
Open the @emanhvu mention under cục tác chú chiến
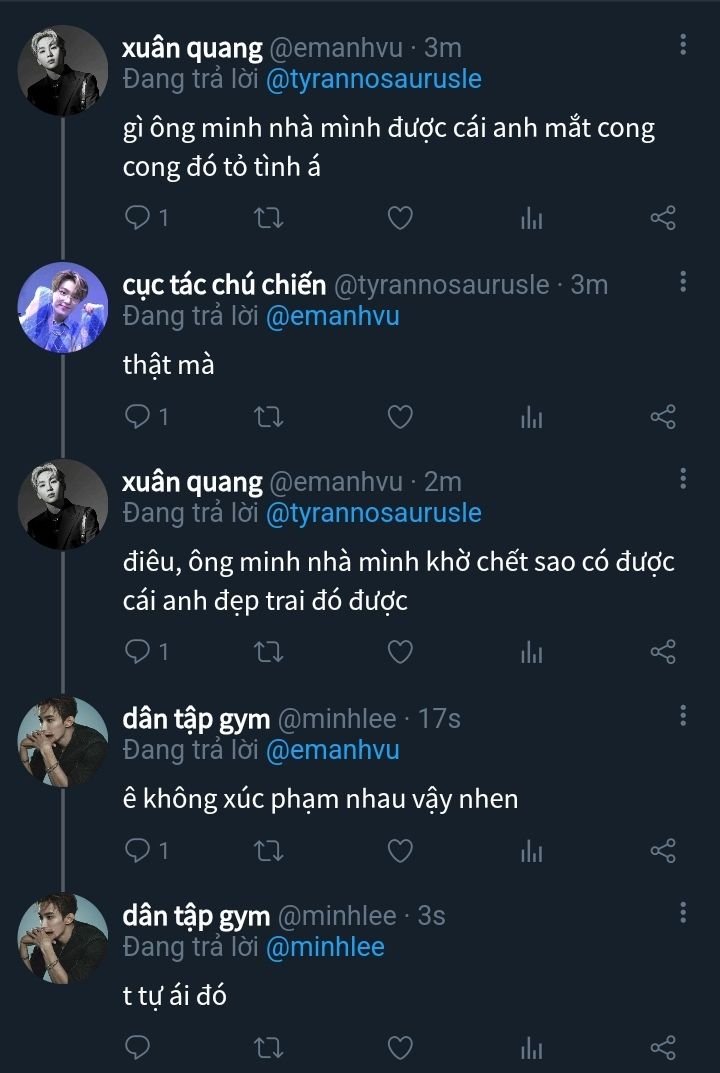332,316
